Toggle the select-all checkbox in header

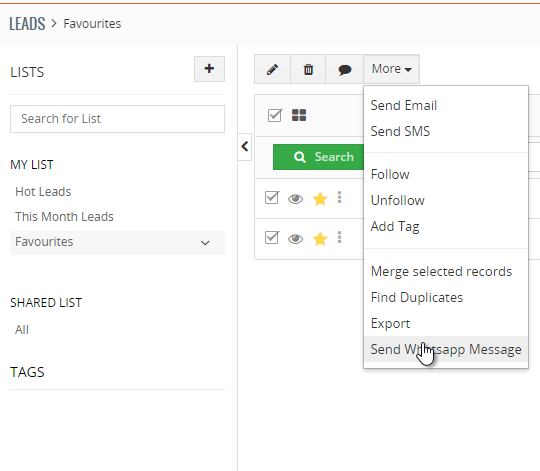(274, 115)
